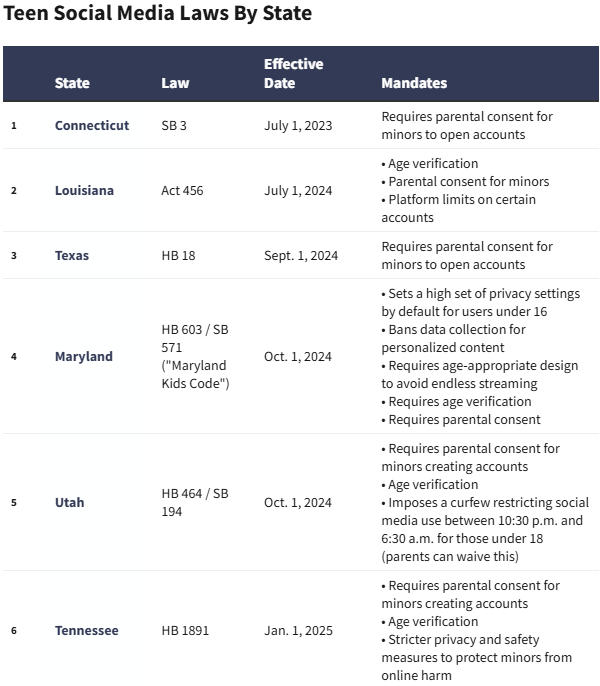Select the Sept. 1, 2024 date
This screenshot has height=686, width=600.
click(x=301, y=256)
